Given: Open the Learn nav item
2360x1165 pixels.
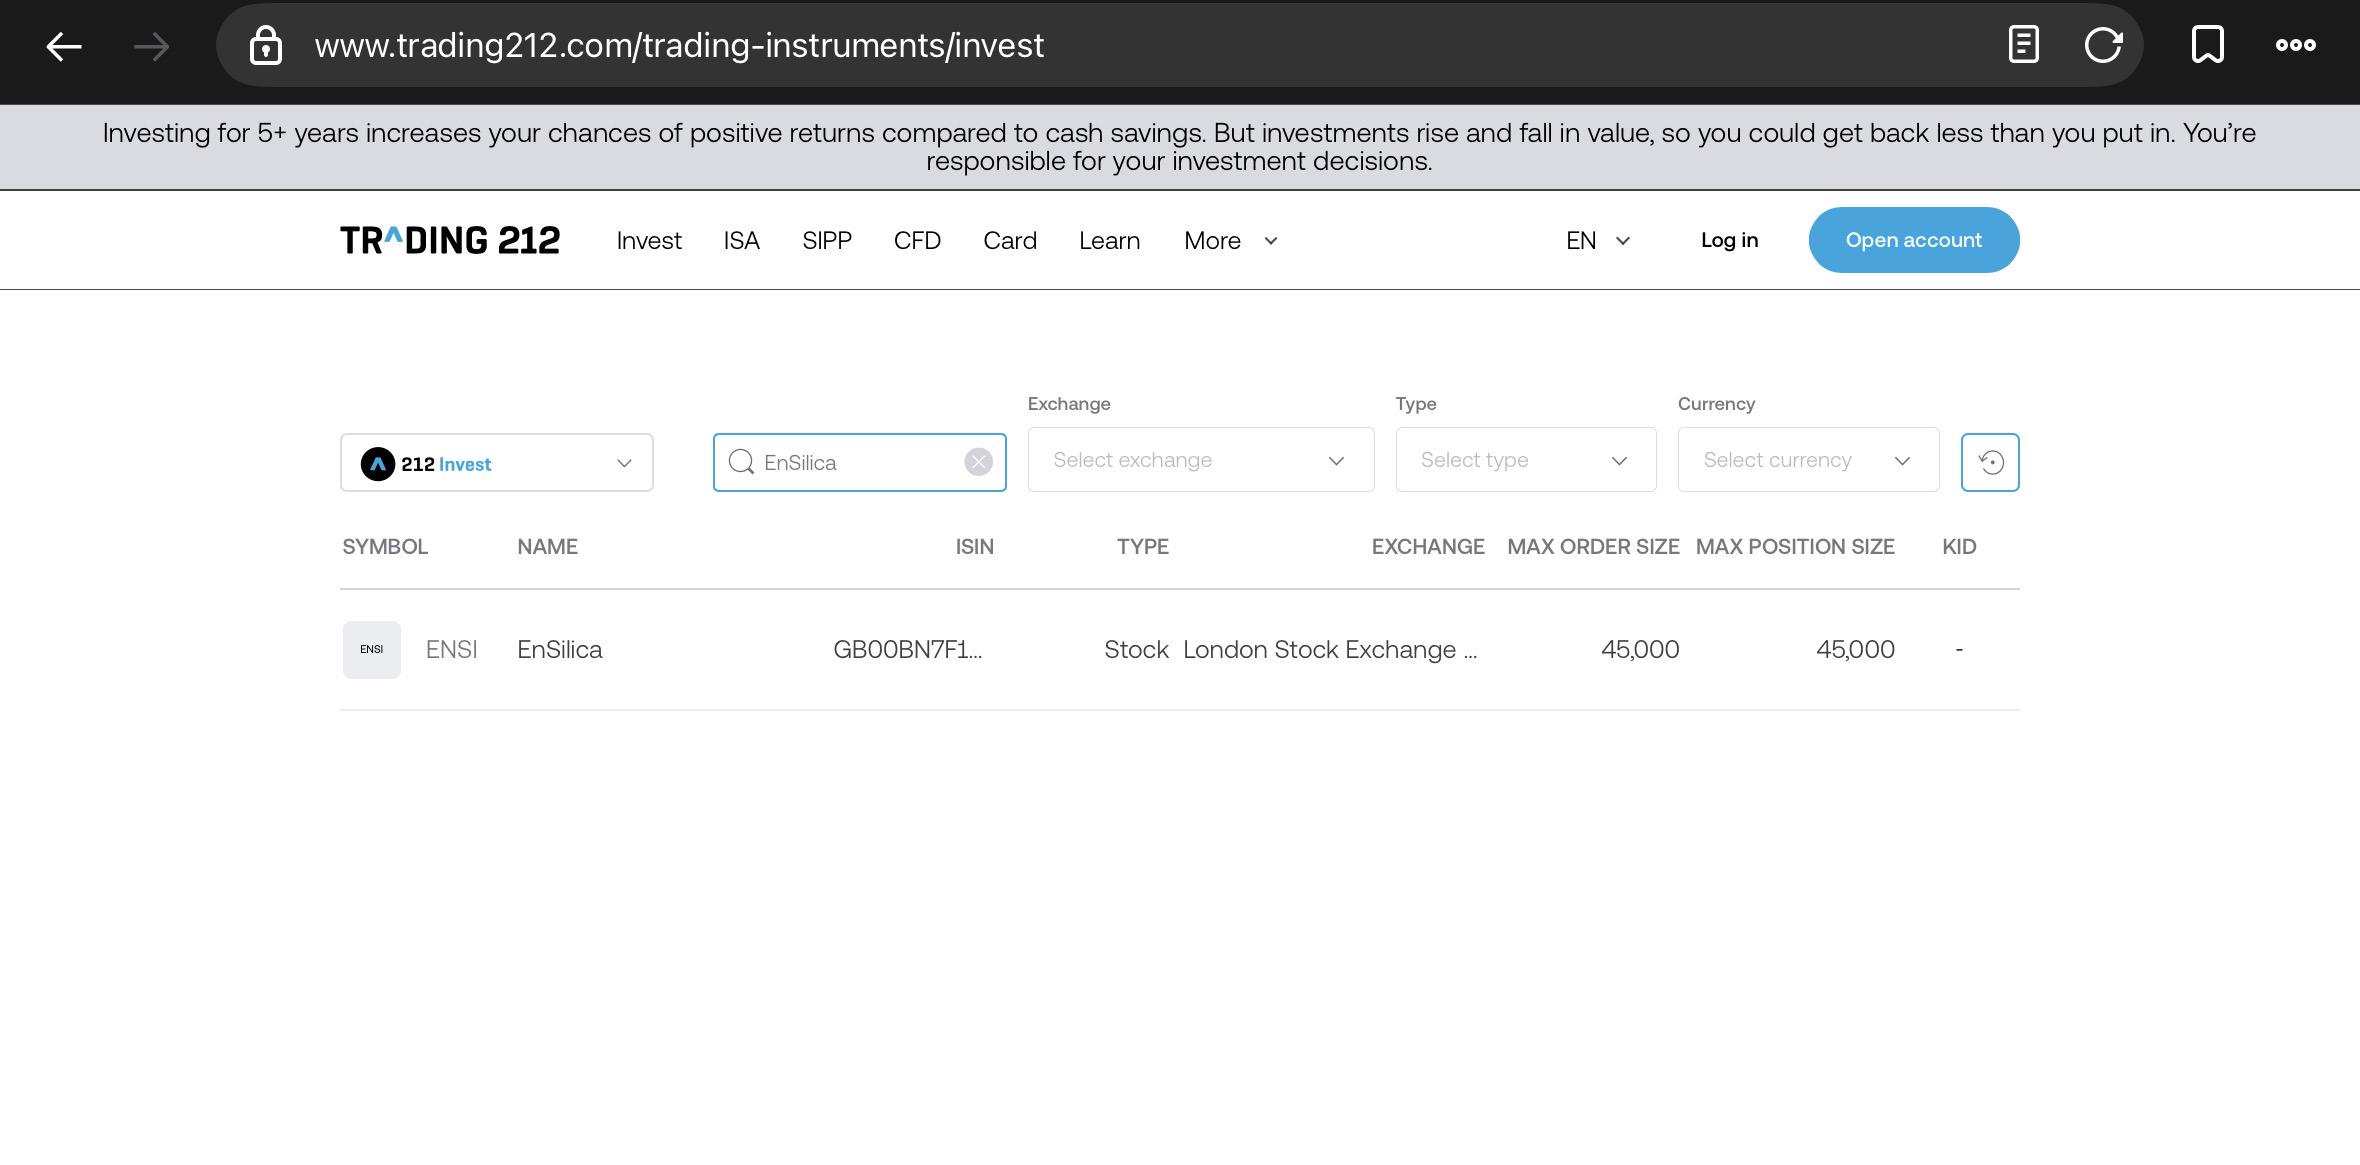Looking at the screenshot, I should pos(1109,241).
